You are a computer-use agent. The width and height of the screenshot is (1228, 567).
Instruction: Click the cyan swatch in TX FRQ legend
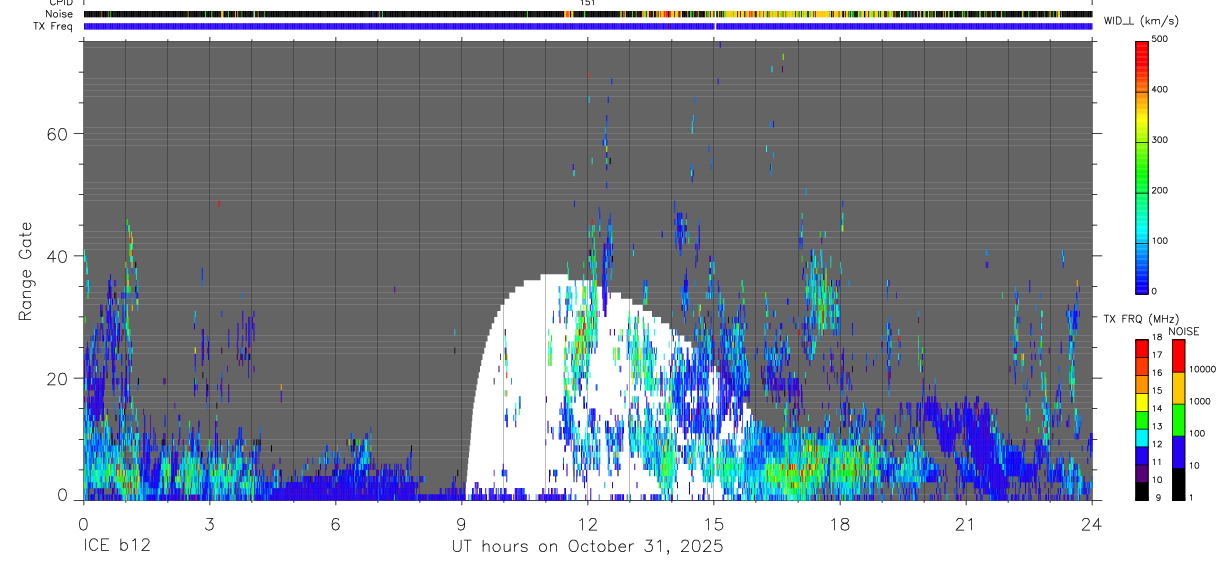tap(1142, 438)
